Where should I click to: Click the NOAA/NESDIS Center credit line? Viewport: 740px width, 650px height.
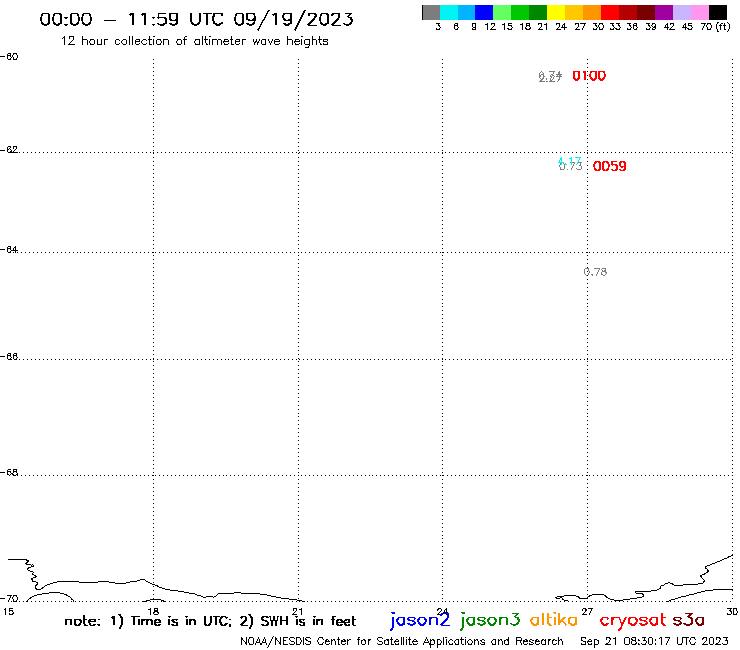coord(402,641)
